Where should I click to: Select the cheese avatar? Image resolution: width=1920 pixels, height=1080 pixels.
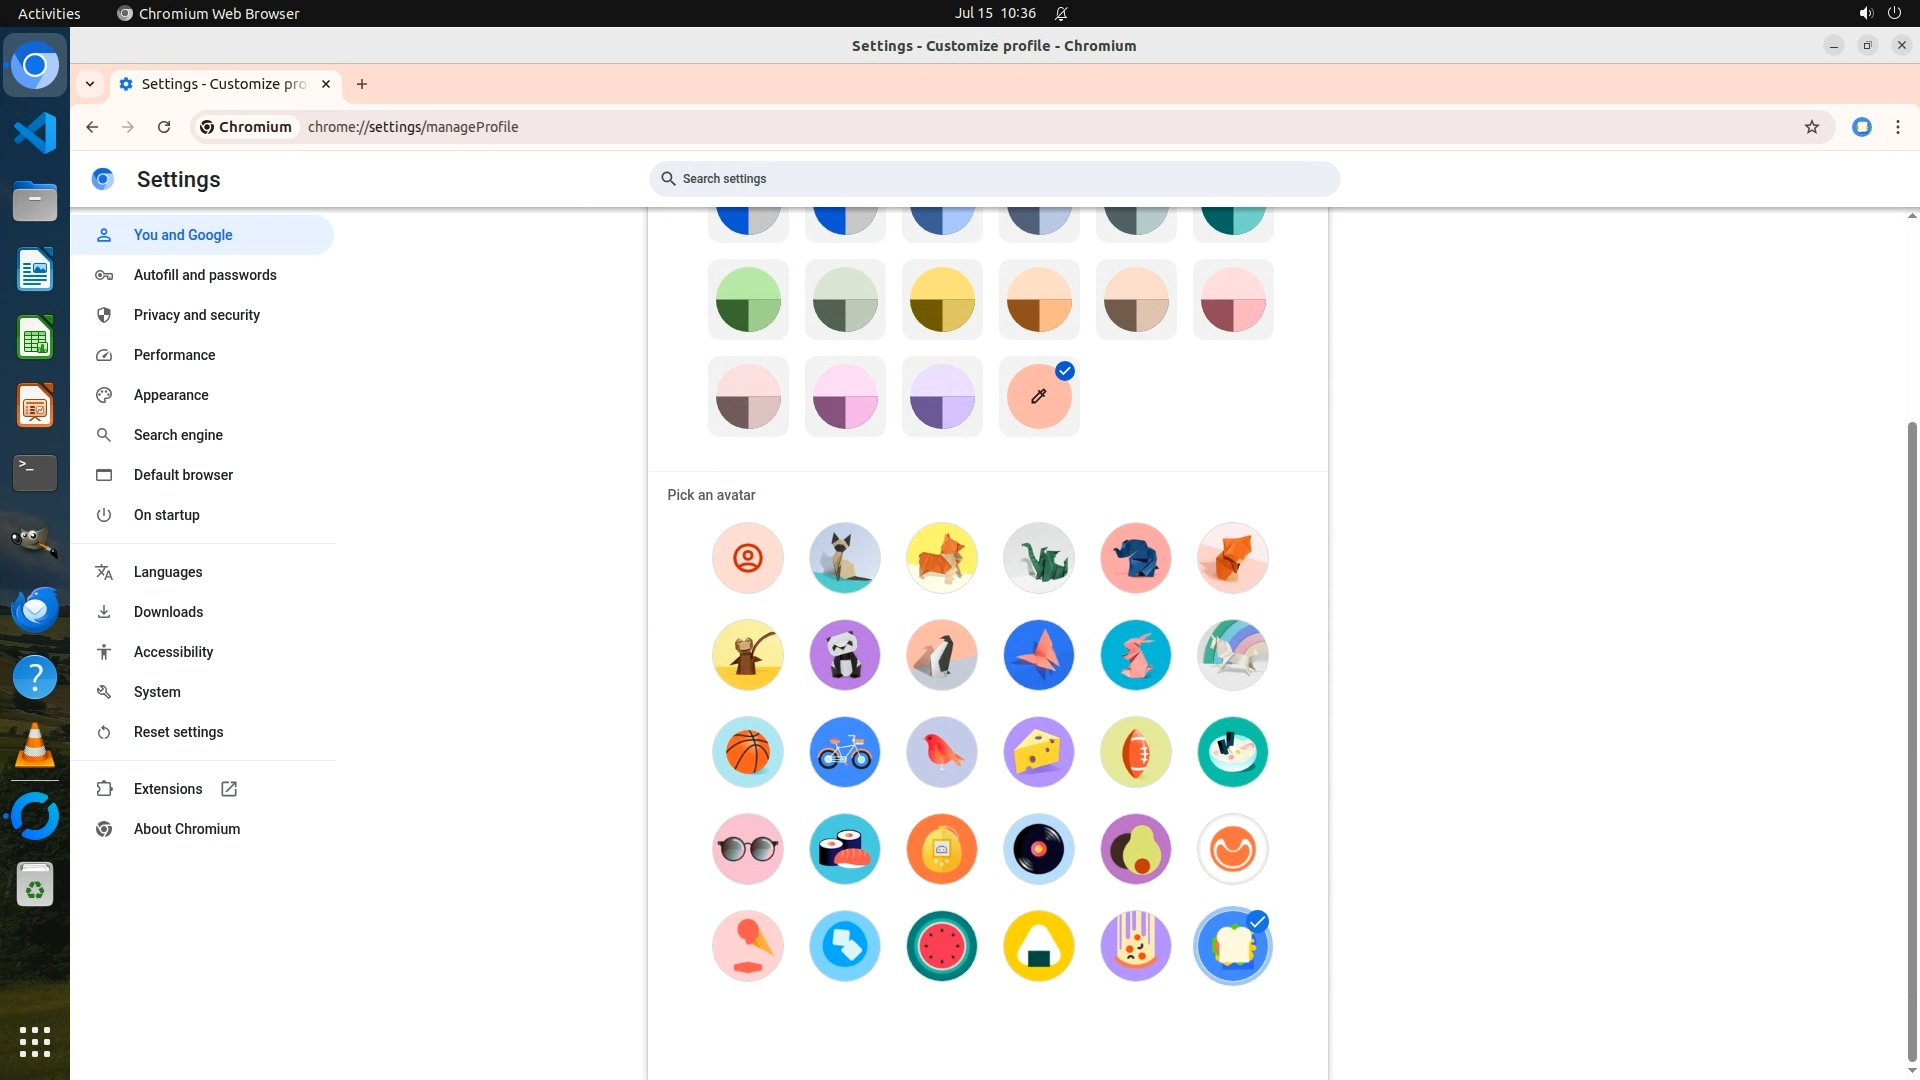pos(1038,752)
